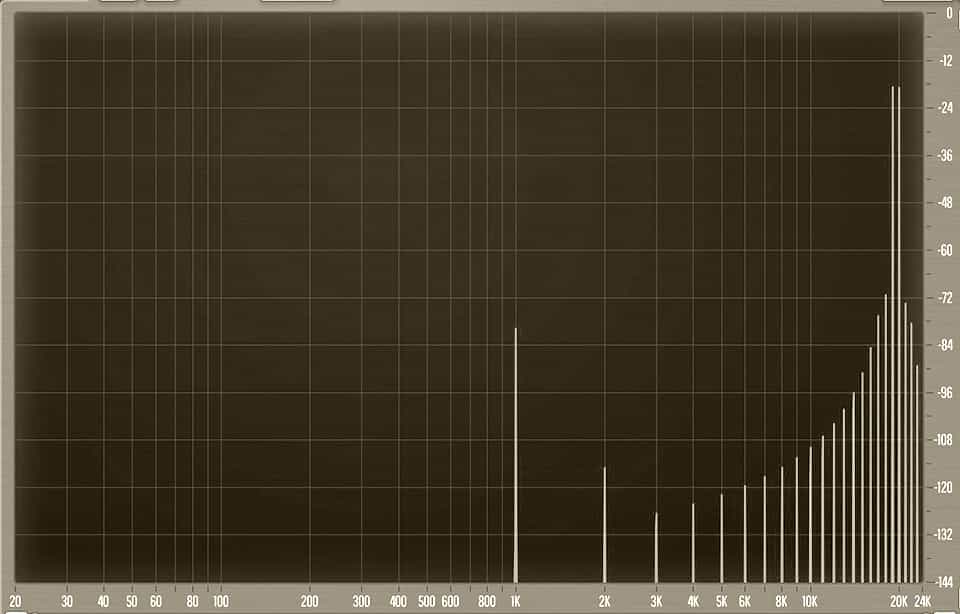This screenshot has height=614, width=960.
Task: Select the 24K frequency axis label
Action: coord(923,601)
